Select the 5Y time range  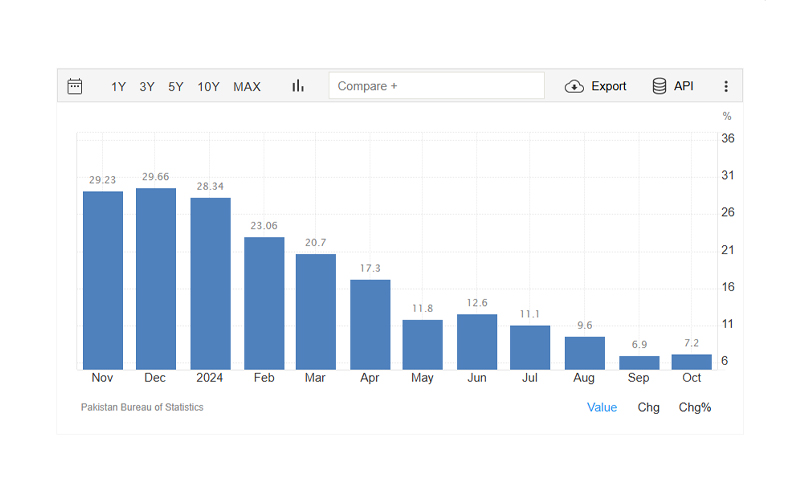tap(176, 87)
